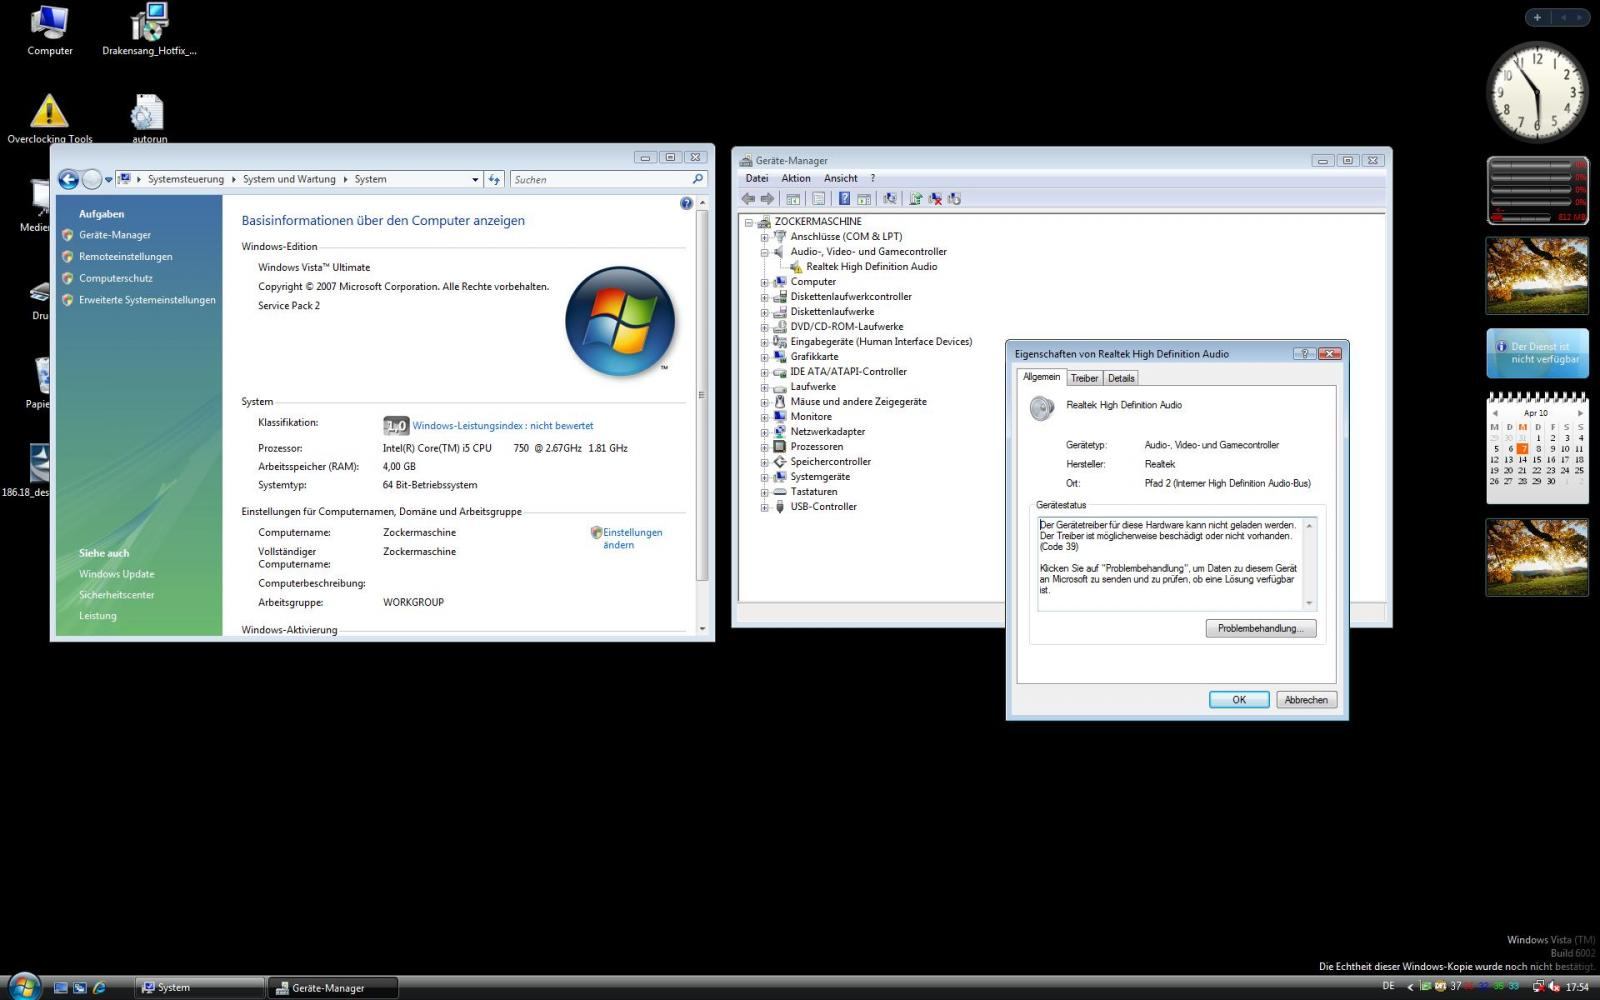This screenshot has width=1600, height=1000.
Task: Open the Windows Update link
Action: click(117, 574)
